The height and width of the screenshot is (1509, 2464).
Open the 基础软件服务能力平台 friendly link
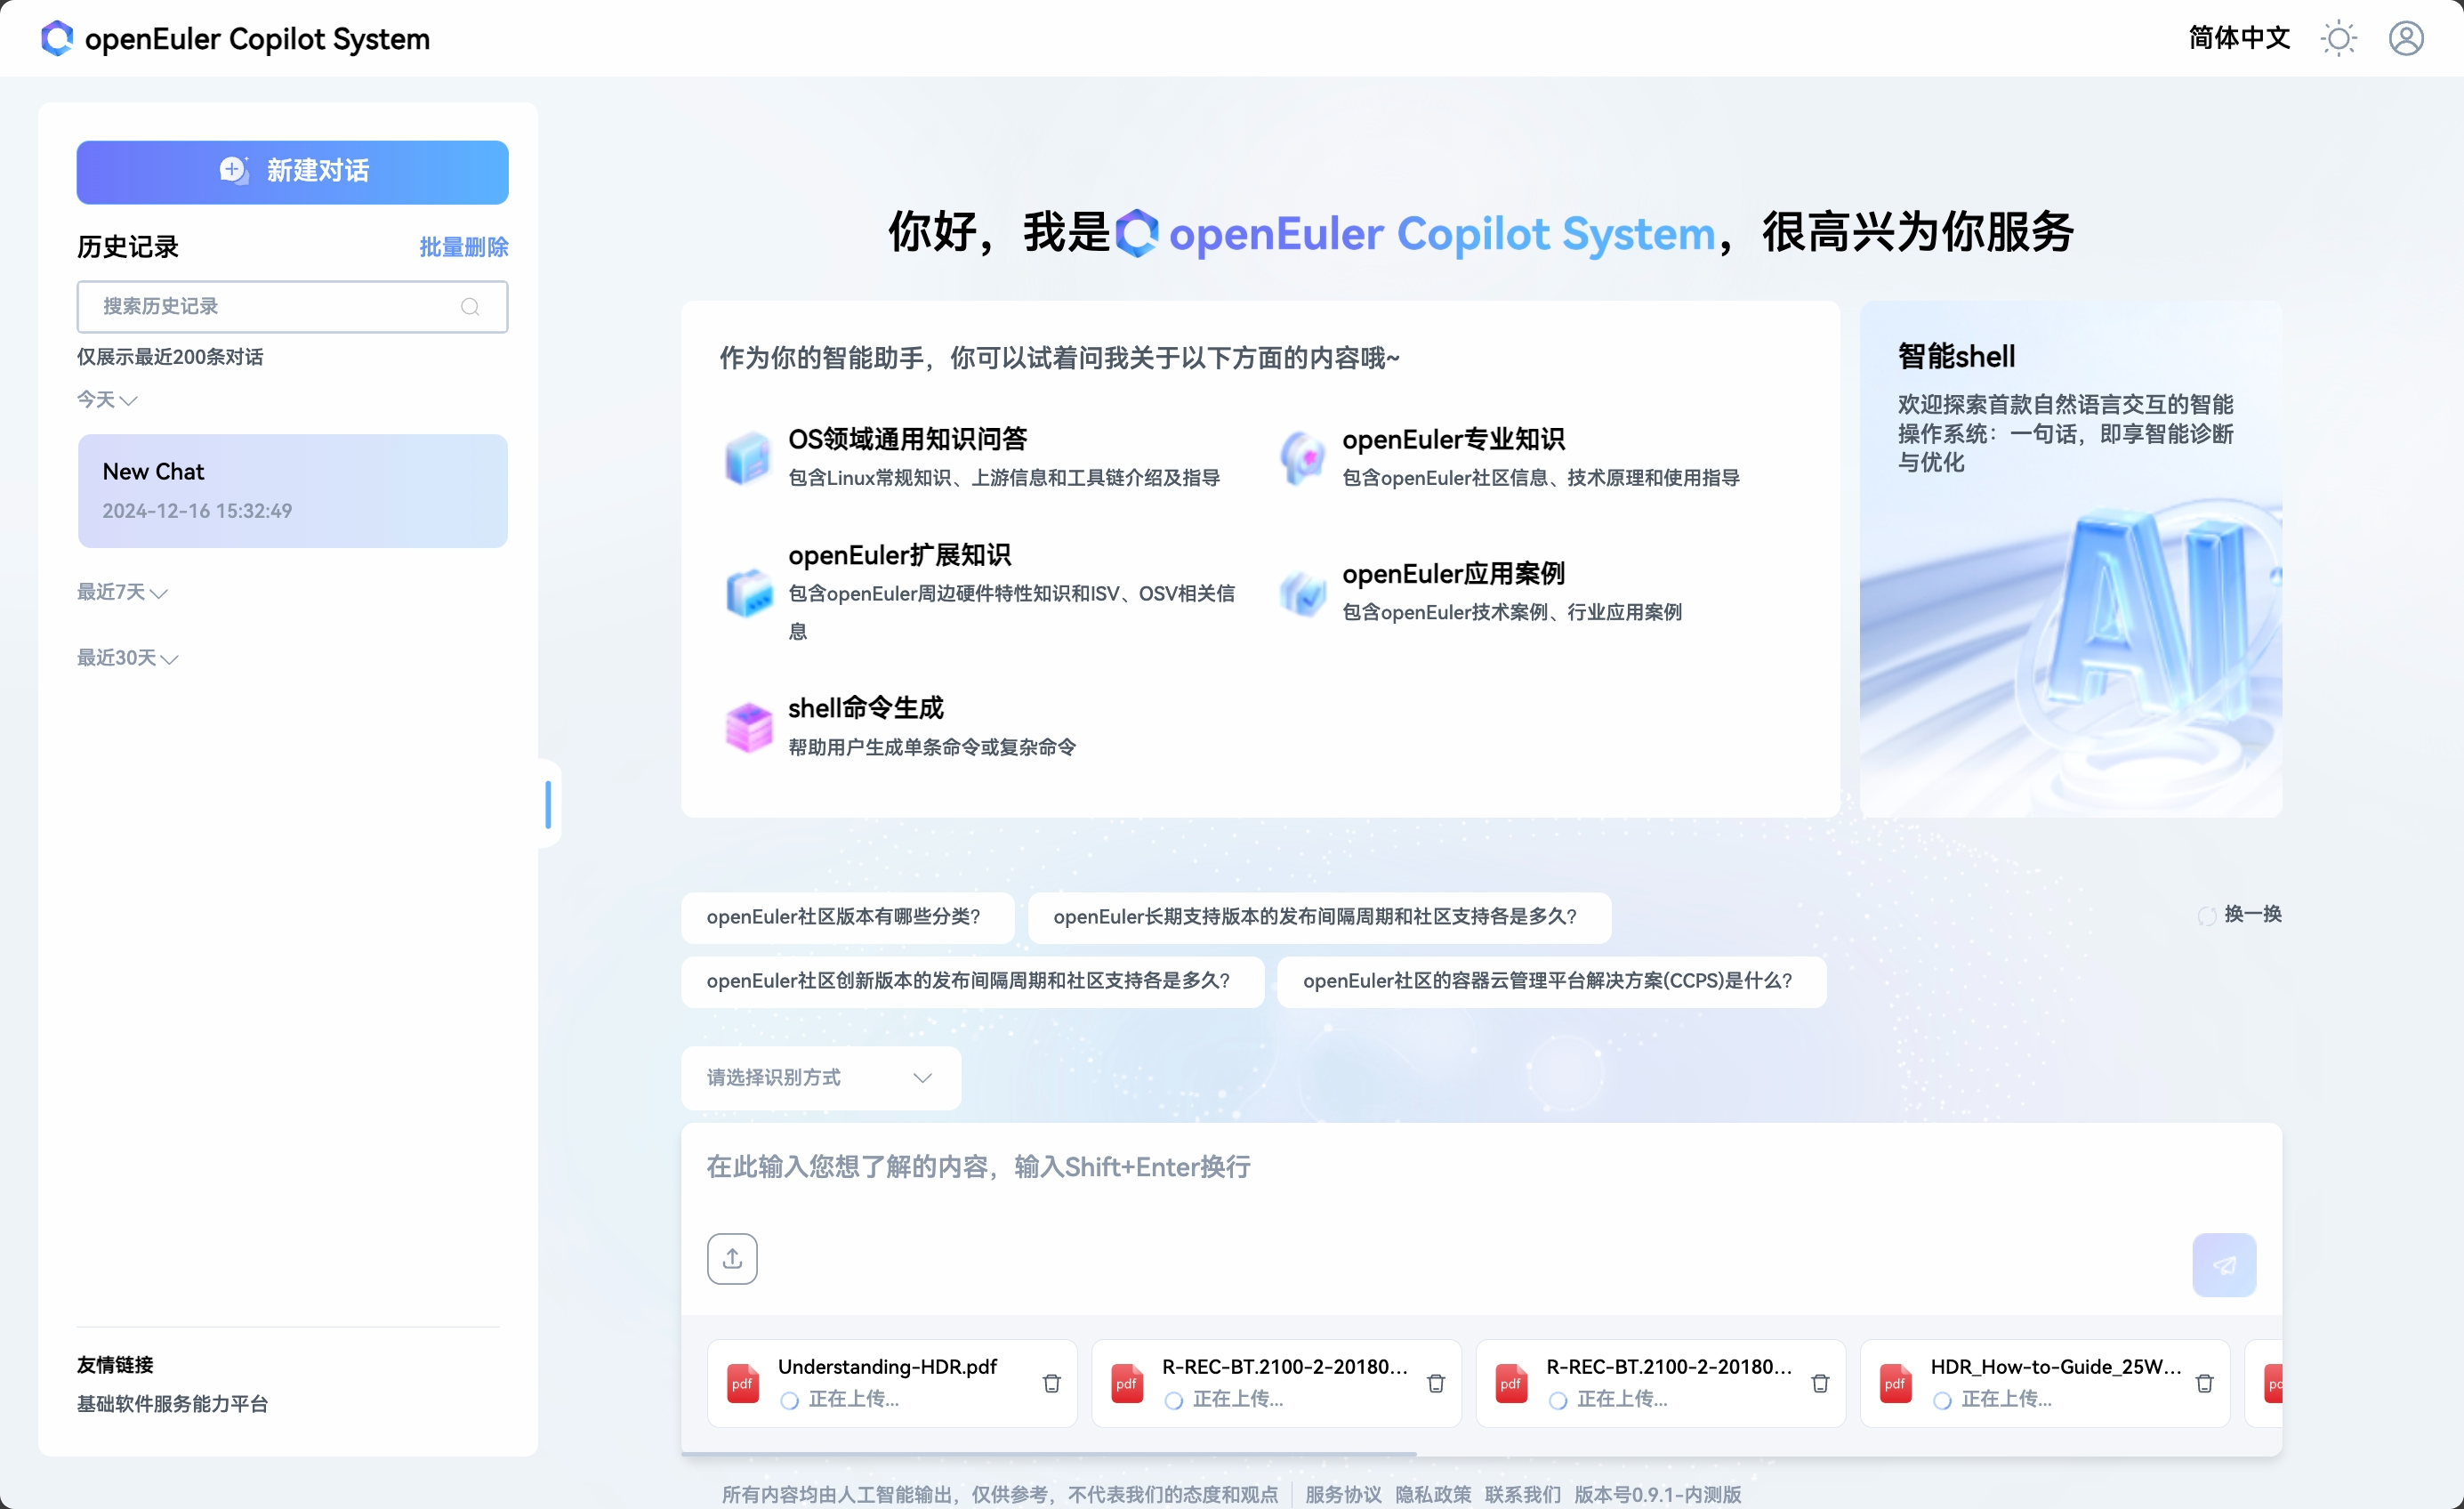point(172,1404)
